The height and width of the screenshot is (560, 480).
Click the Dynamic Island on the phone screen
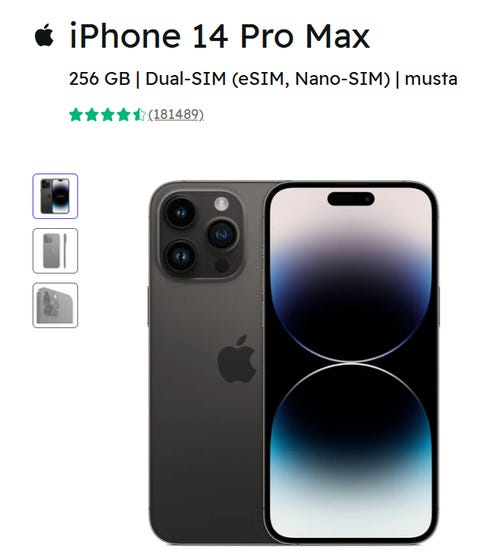351,199
